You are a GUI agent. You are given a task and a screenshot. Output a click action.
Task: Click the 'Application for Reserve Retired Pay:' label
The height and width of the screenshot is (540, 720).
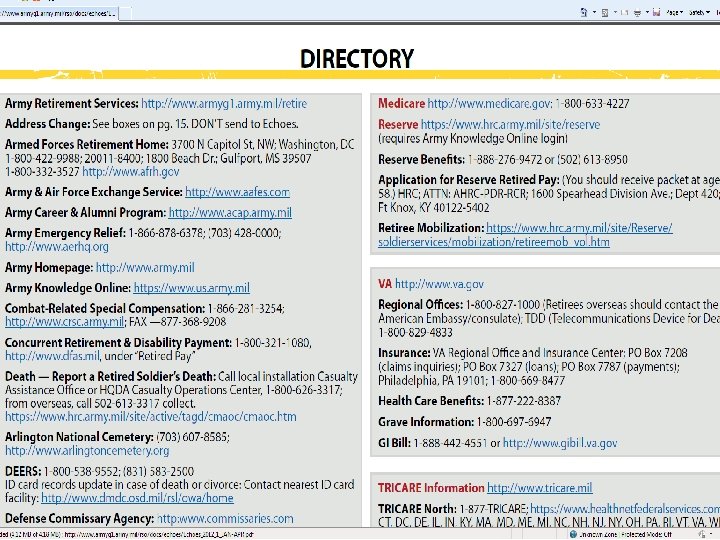(x=469, y=180)
